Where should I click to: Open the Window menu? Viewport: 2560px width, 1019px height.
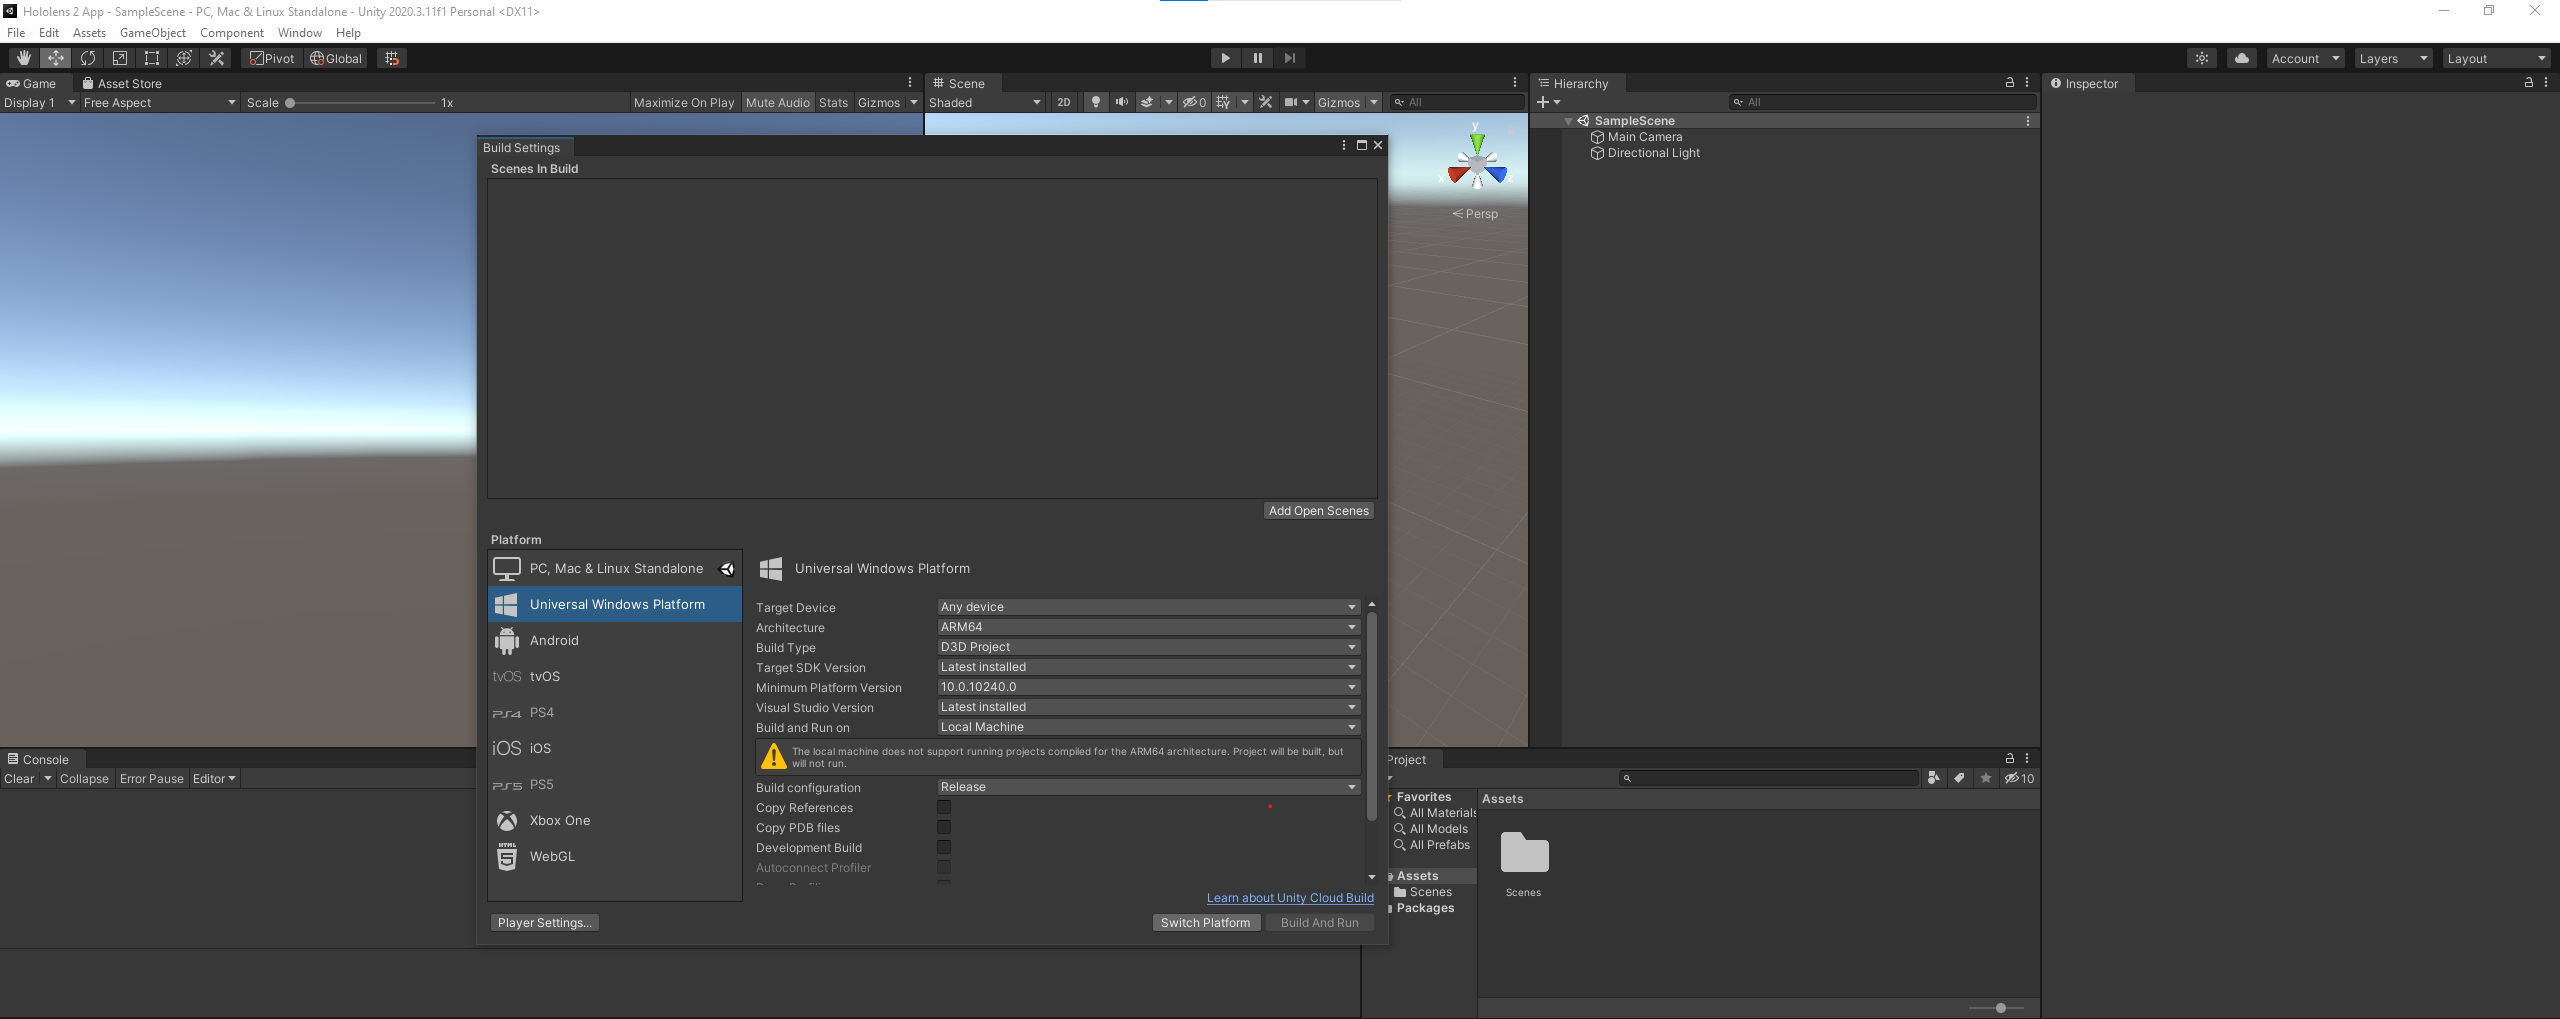coord(300,33)
